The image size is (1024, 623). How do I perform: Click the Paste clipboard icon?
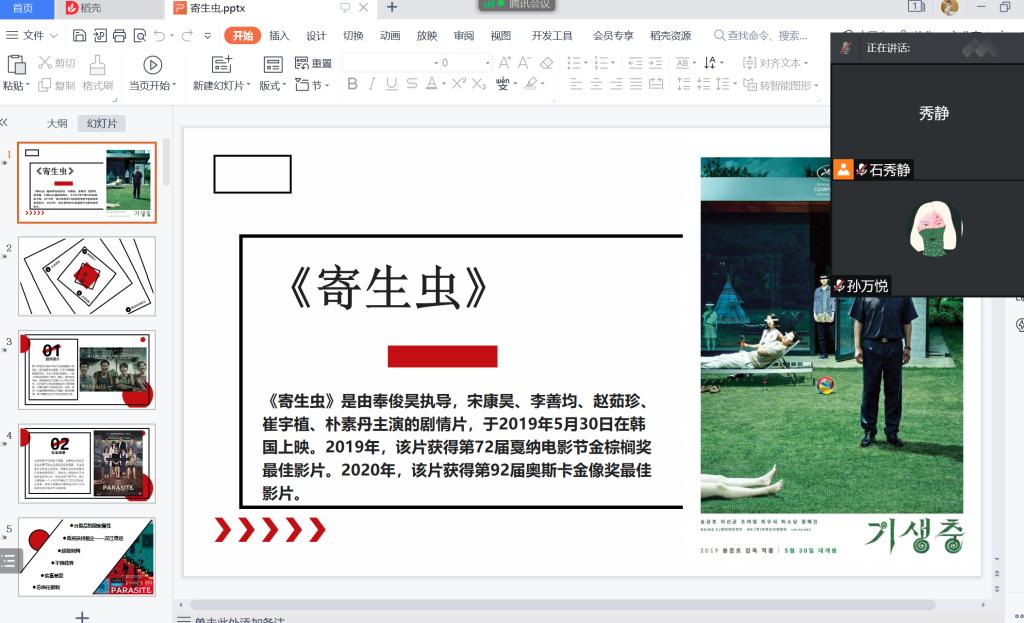16,64
